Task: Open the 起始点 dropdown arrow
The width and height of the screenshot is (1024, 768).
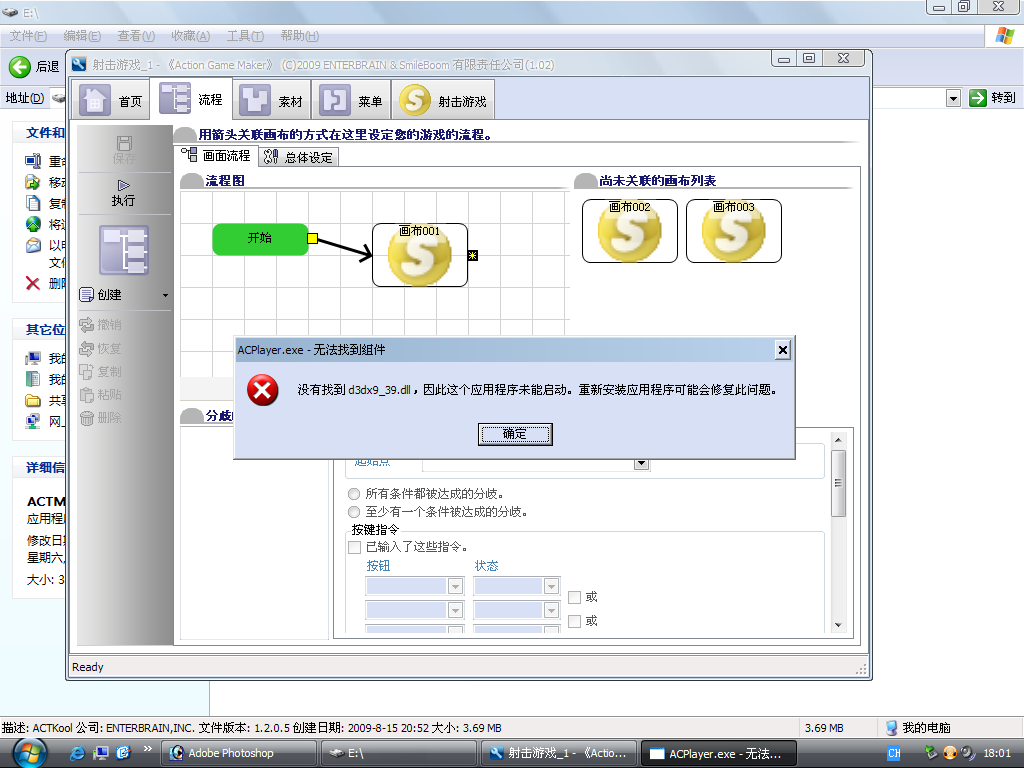Action: click(x=641, y=464)
